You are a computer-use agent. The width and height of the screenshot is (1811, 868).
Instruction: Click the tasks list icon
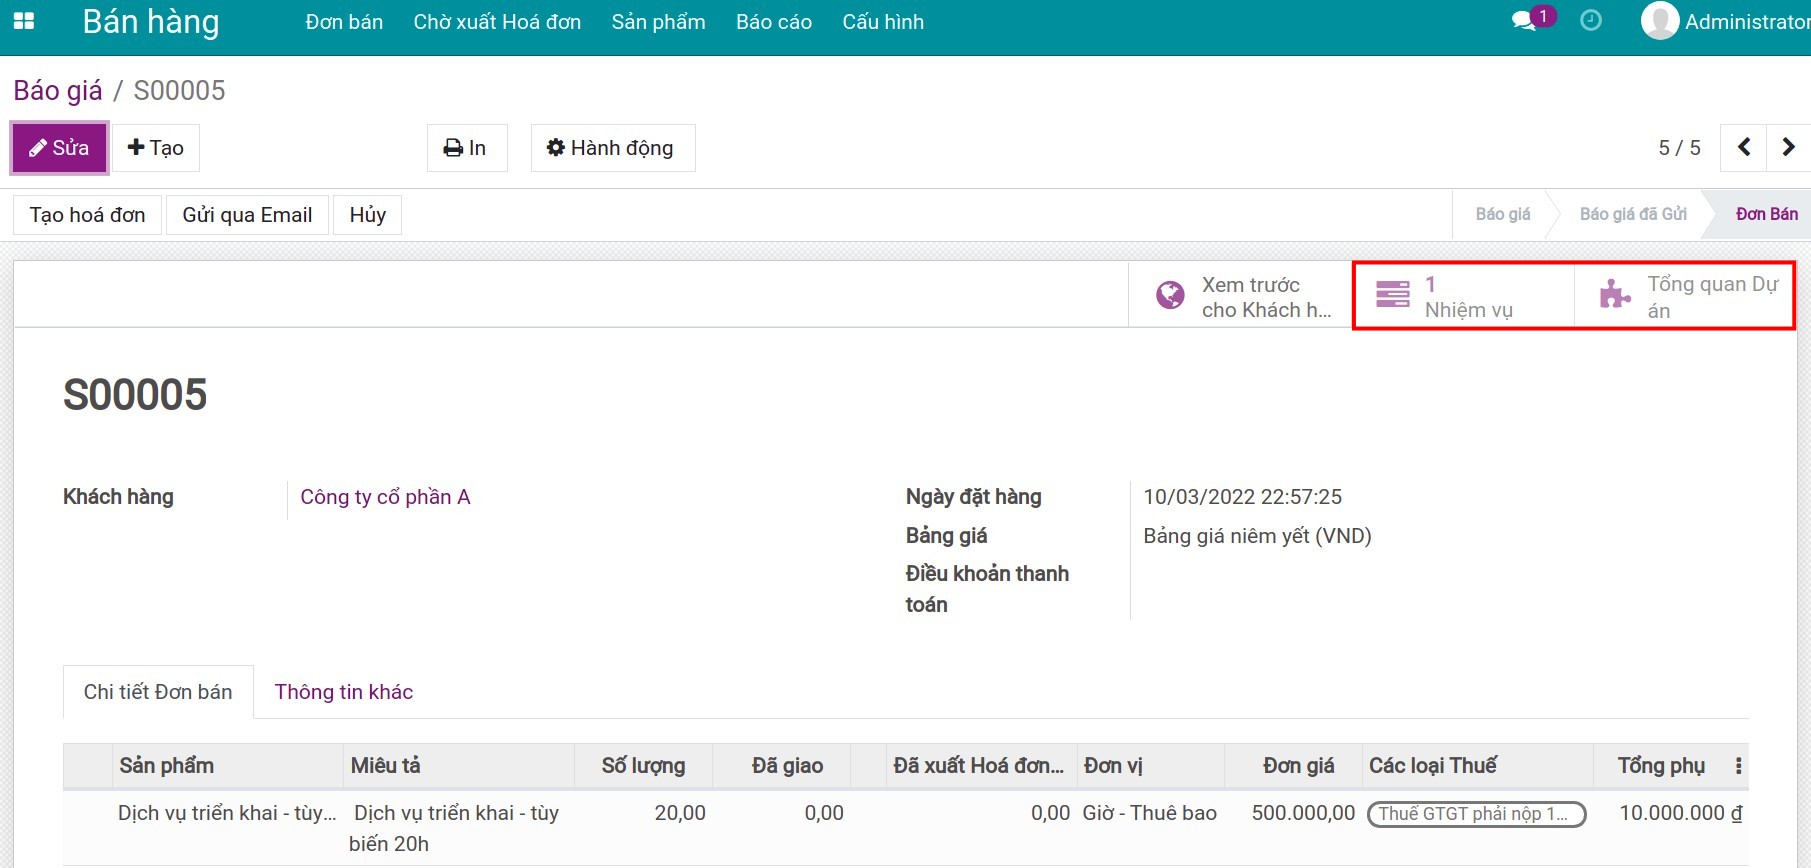(1392, 294)
